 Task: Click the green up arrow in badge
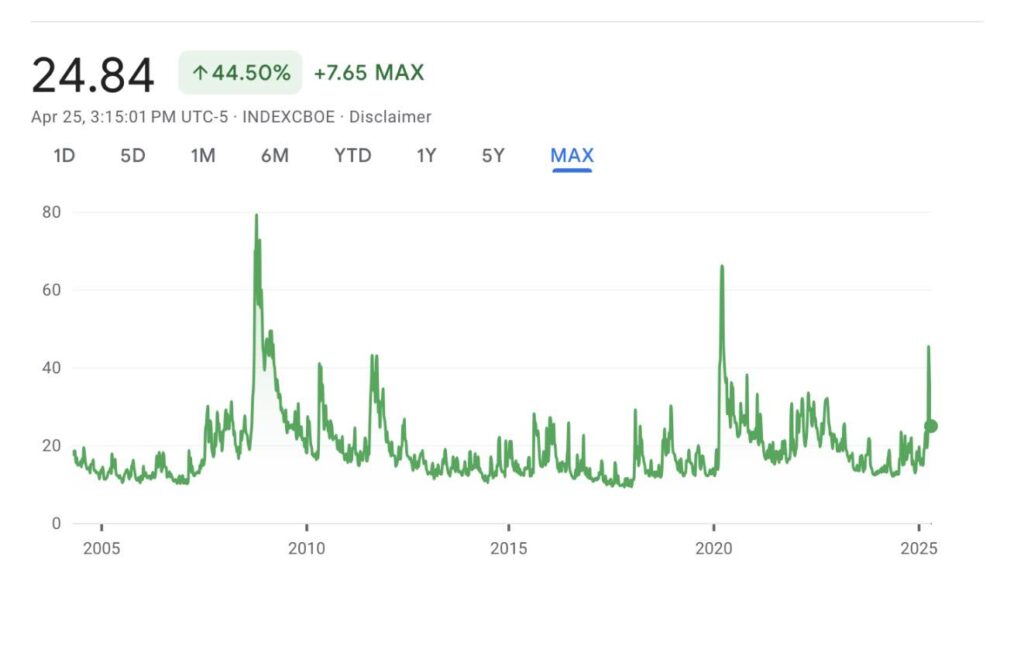tap(200, 73)
